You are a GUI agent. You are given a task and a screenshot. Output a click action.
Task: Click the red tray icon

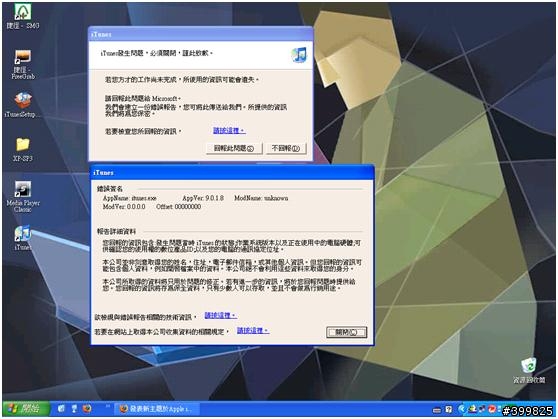tap(492, 409)
